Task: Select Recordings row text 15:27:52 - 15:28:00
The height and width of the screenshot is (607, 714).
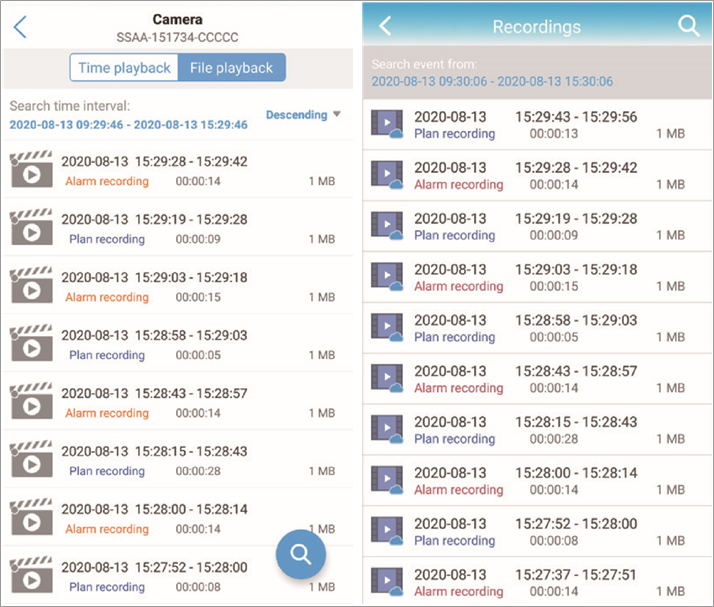Action: [576, 524]
